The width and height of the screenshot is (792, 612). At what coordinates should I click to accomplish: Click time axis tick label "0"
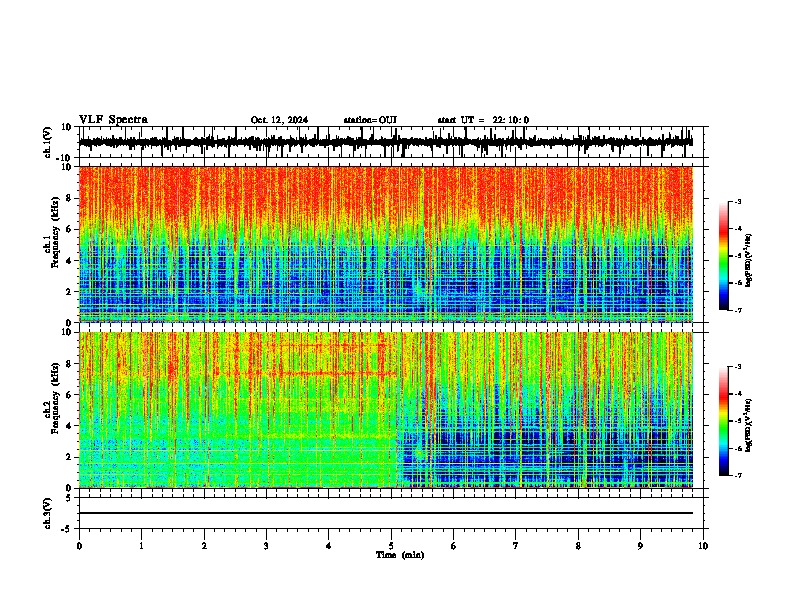79,546
